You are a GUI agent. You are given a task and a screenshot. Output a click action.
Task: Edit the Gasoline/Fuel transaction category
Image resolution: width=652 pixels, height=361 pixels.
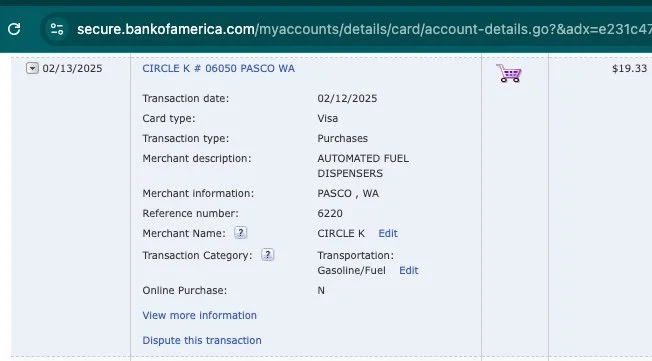coord(409,270)
